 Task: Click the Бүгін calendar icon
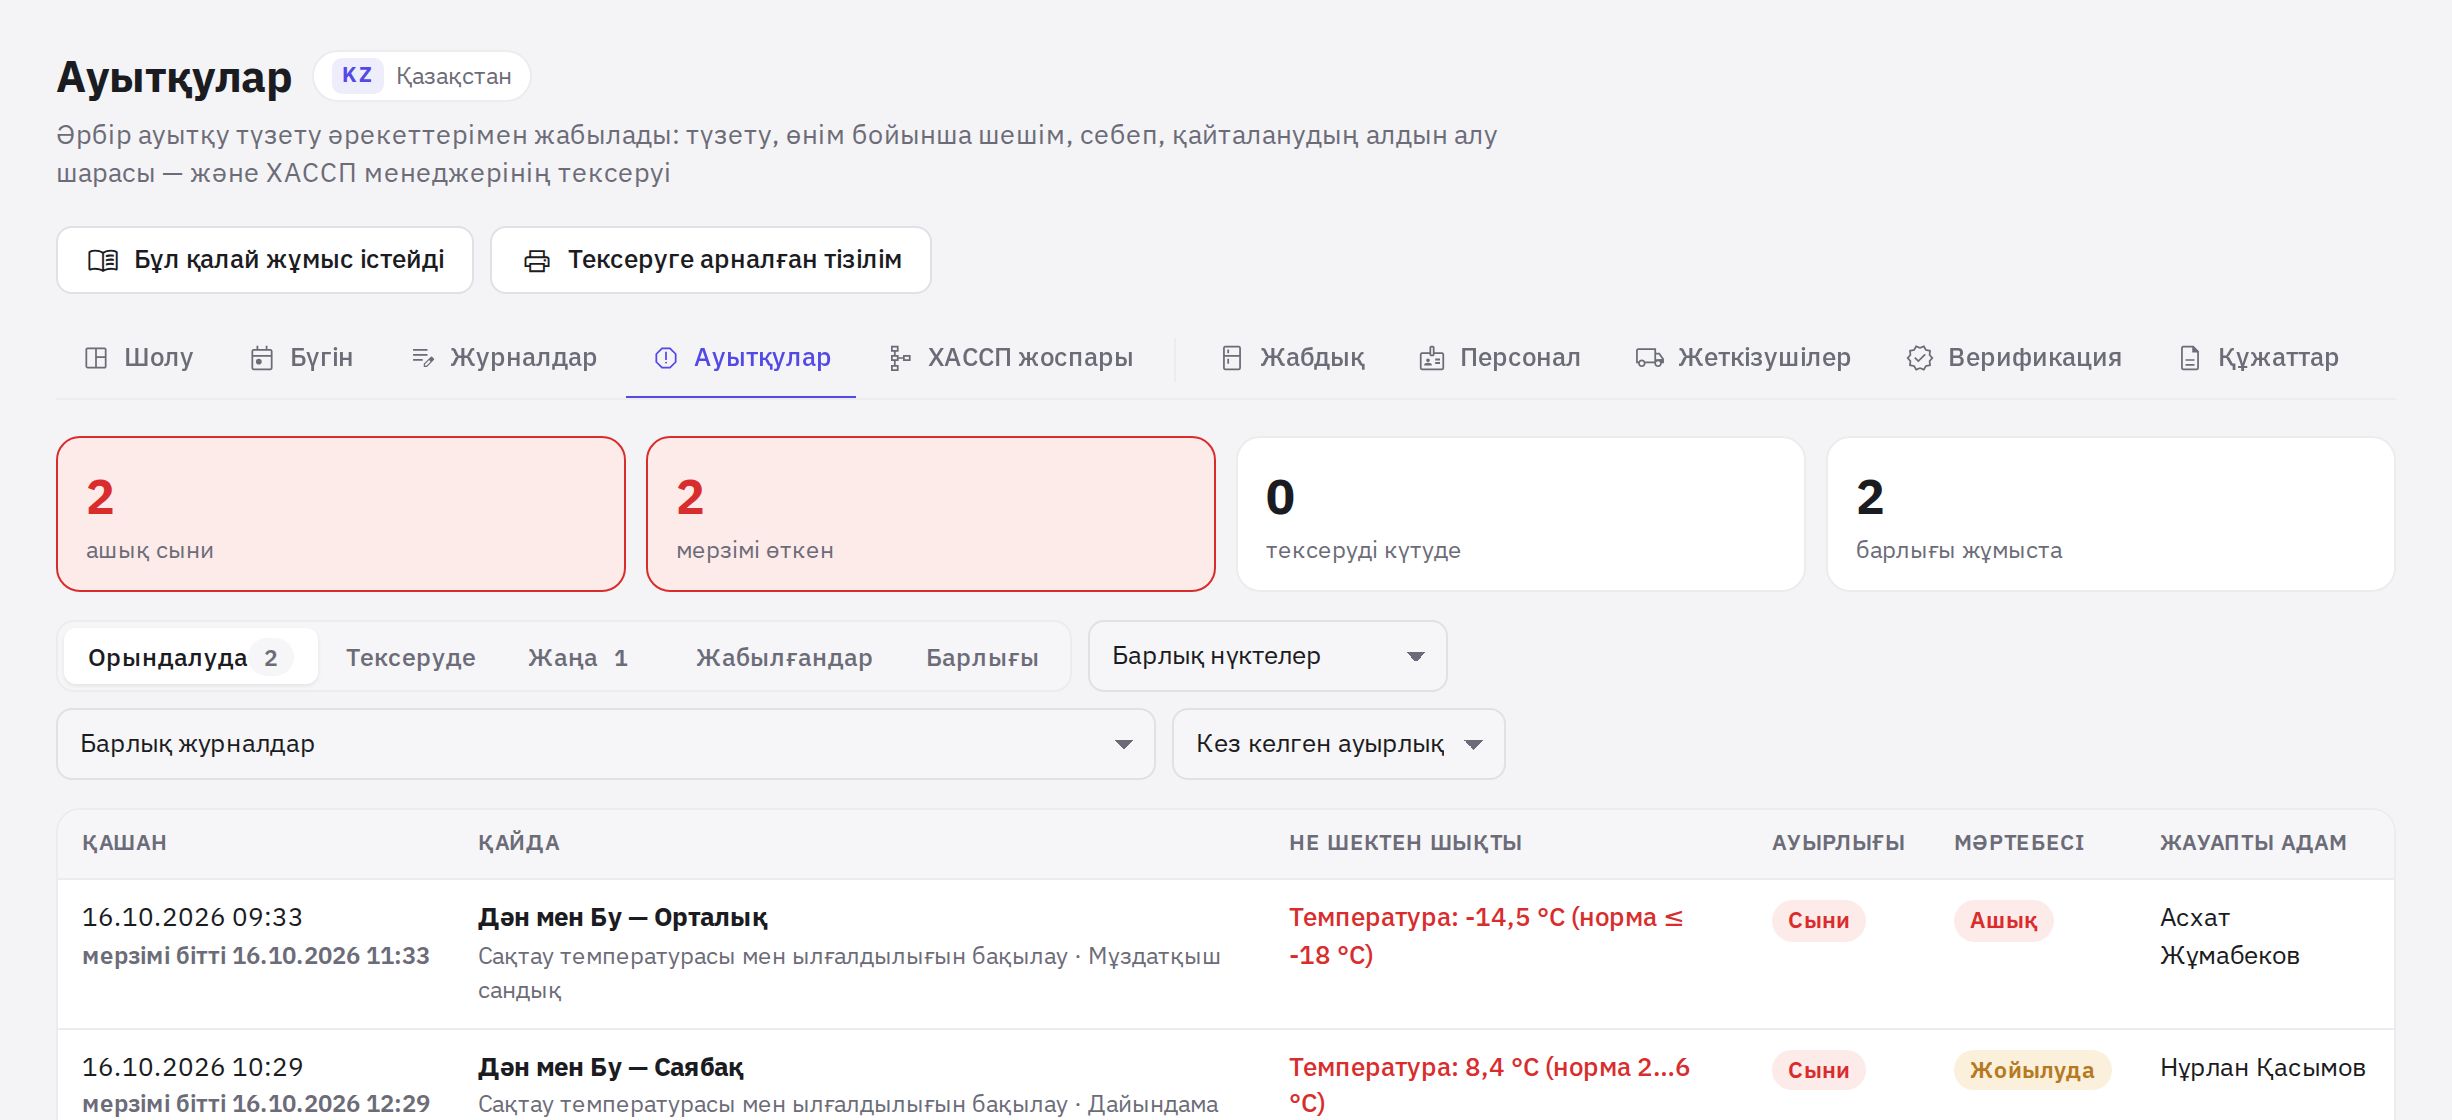[x=262, y=358]
